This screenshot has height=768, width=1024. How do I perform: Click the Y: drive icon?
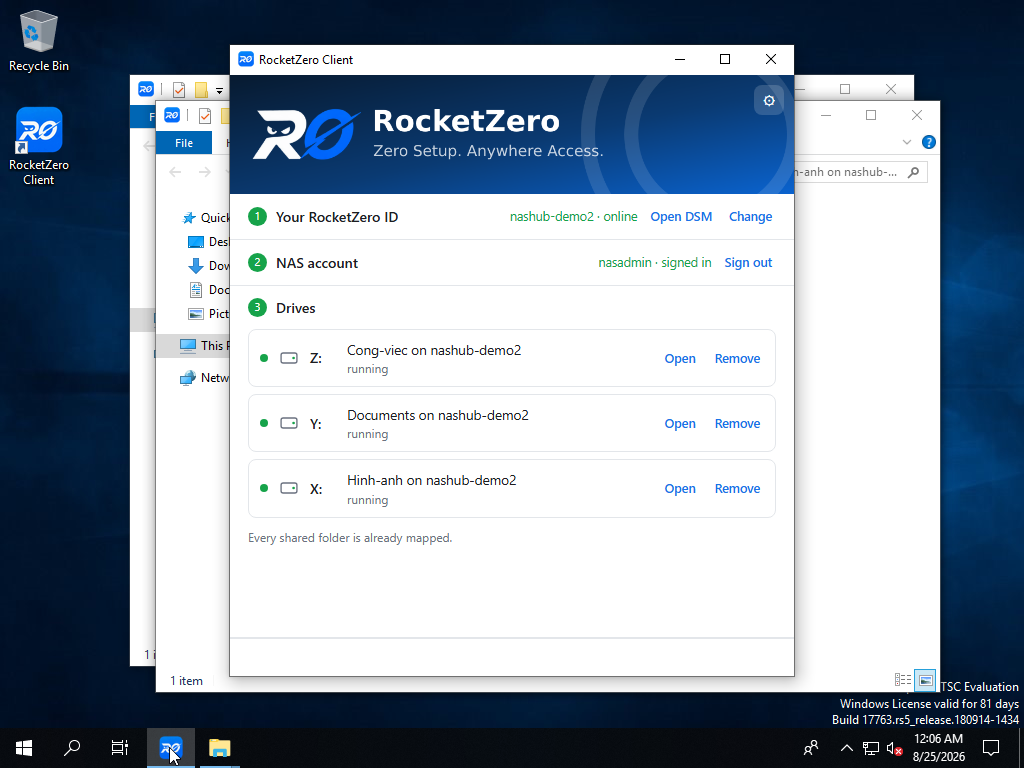tap(289, 423)
